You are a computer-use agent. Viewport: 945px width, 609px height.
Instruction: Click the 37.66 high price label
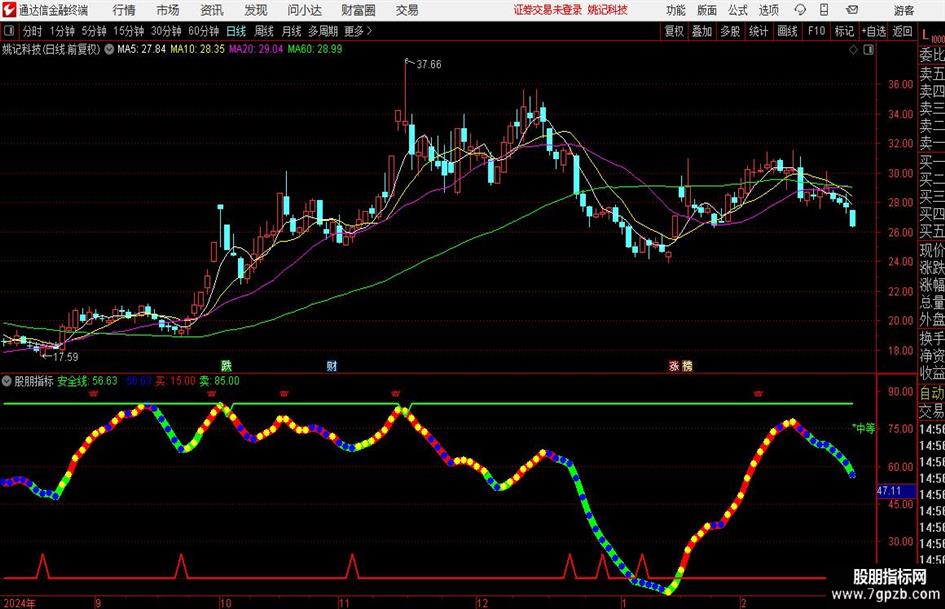429,65
